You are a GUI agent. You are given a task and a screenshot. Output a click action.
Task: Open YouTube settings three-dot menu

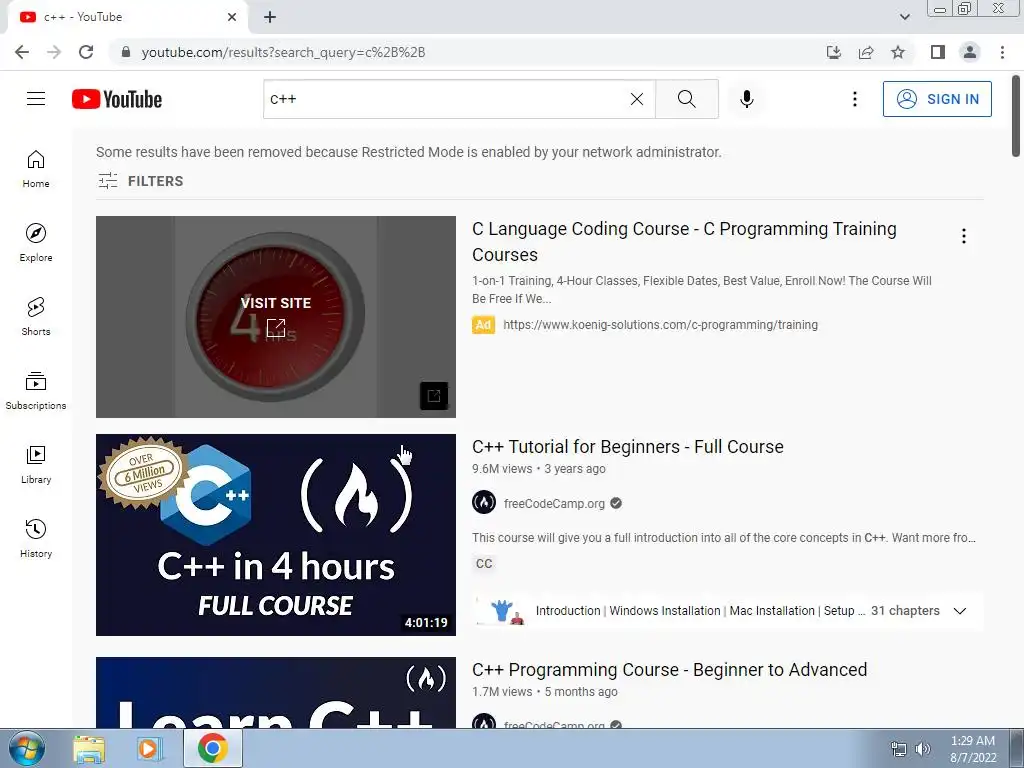tap(854, 99)
